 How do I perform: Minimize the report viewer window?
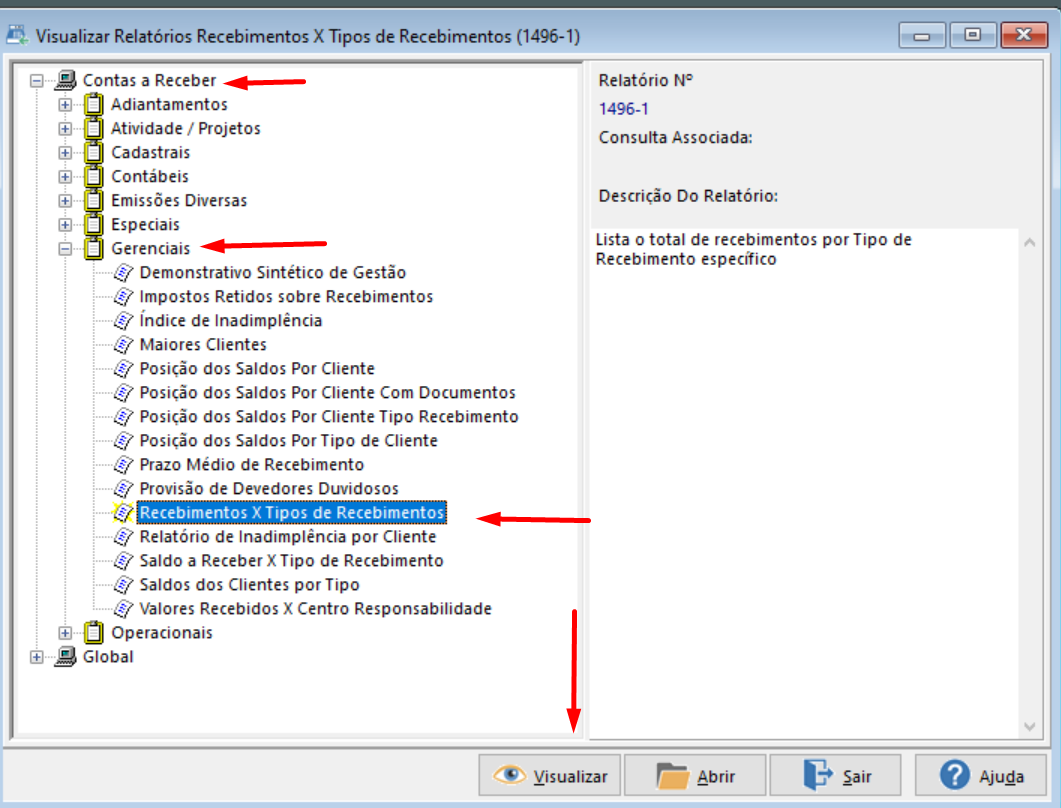point(922,35)
